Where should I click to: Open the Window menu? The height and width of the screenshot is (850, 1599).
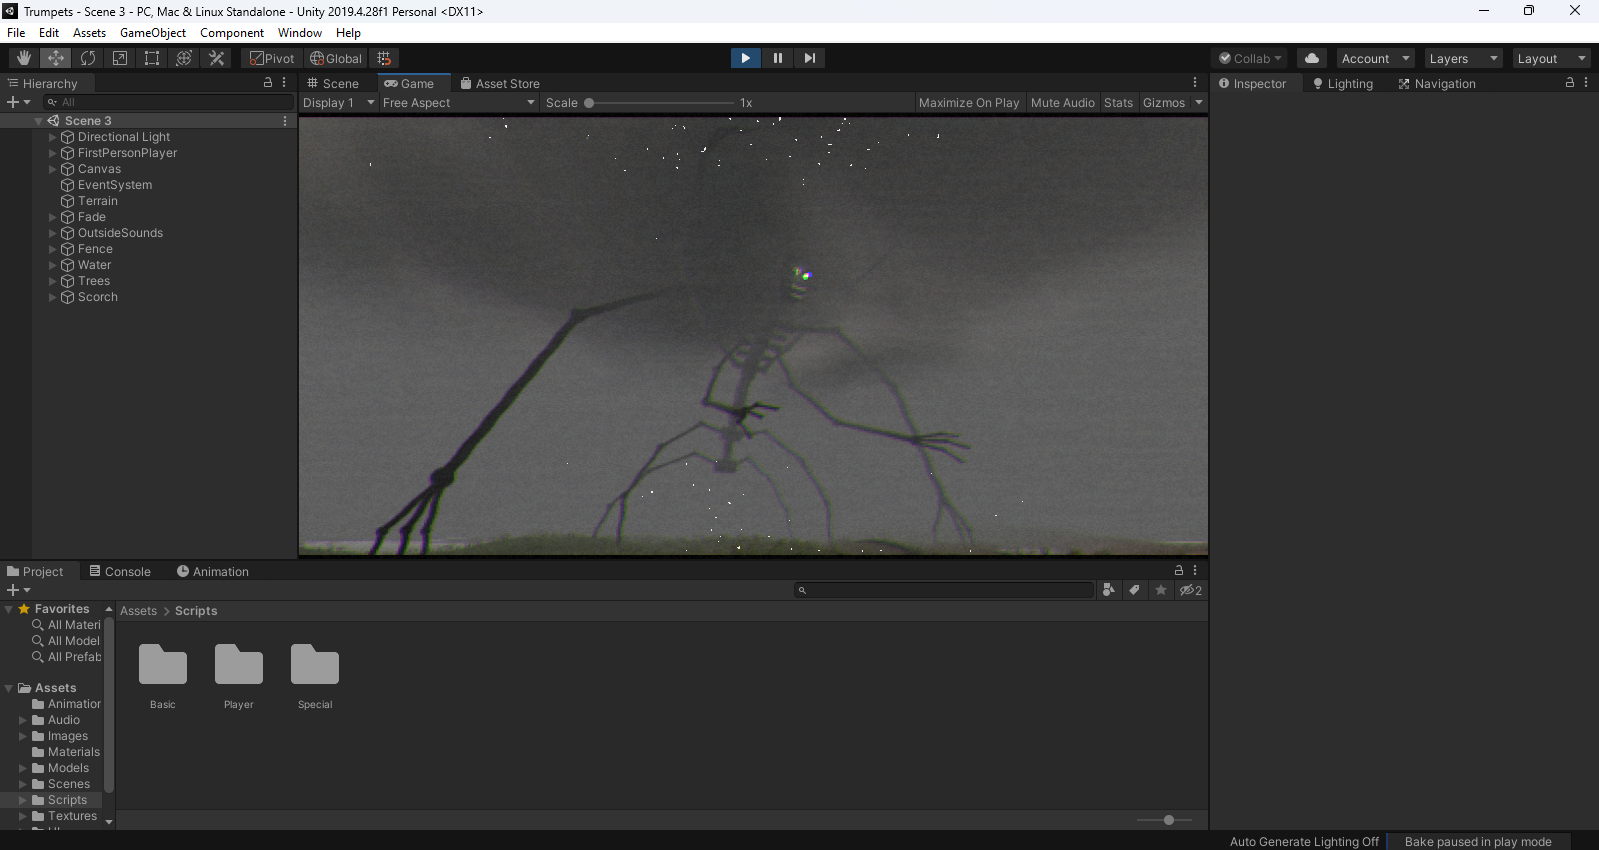pos(300,33)
